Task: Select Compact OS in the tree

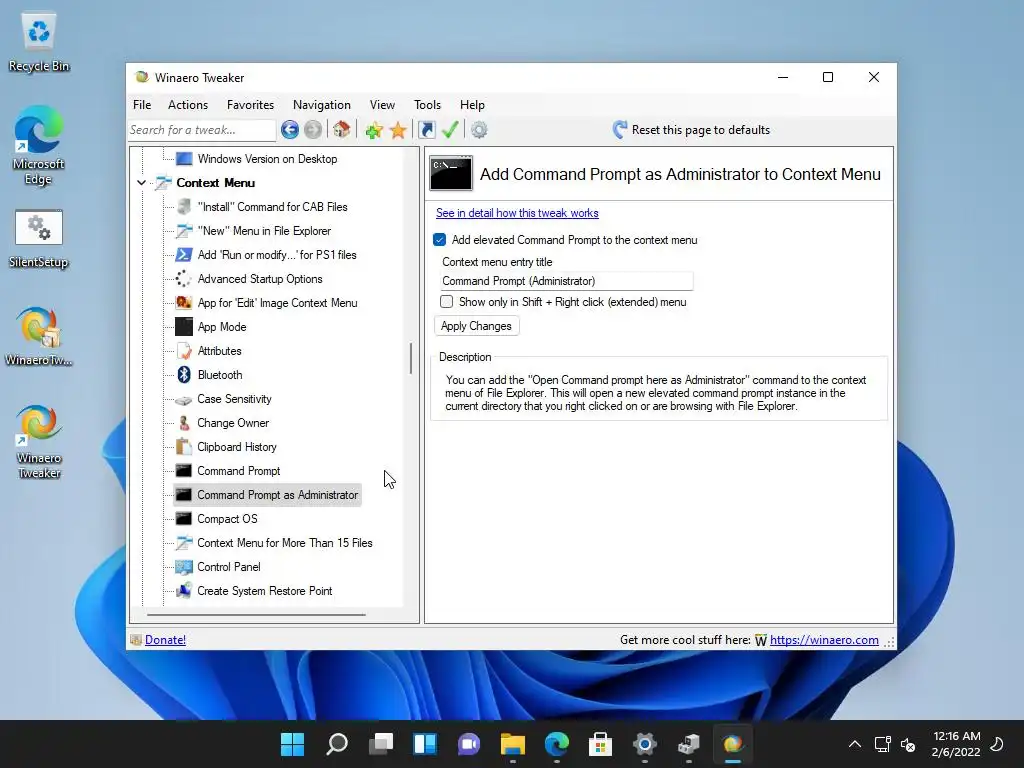Action: tap(227, 519)
